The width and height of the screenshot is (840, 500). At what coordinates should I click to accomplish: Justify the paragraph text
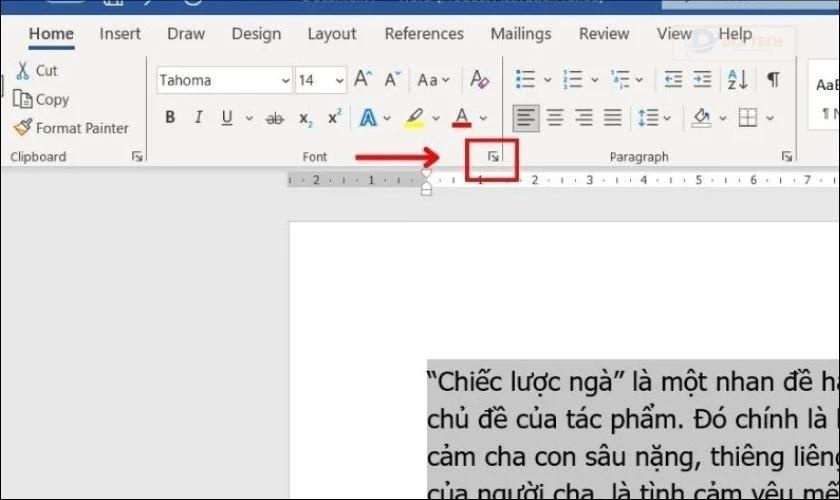click(612, 117)
